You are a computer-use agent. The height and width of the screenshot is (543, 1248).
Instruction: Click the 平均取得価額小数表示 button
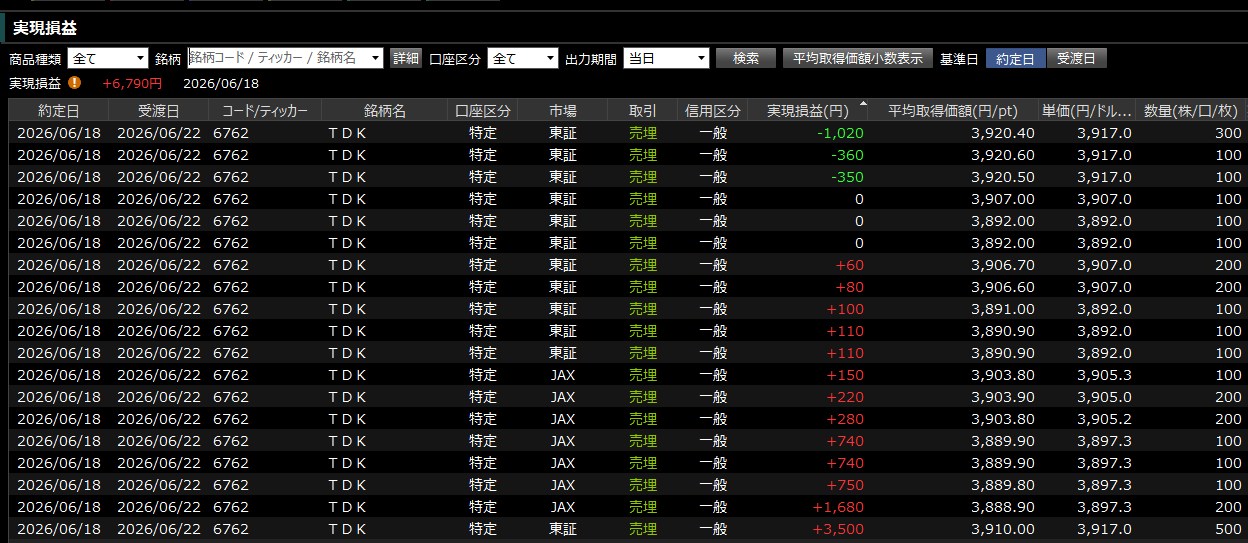click(858, 58)
